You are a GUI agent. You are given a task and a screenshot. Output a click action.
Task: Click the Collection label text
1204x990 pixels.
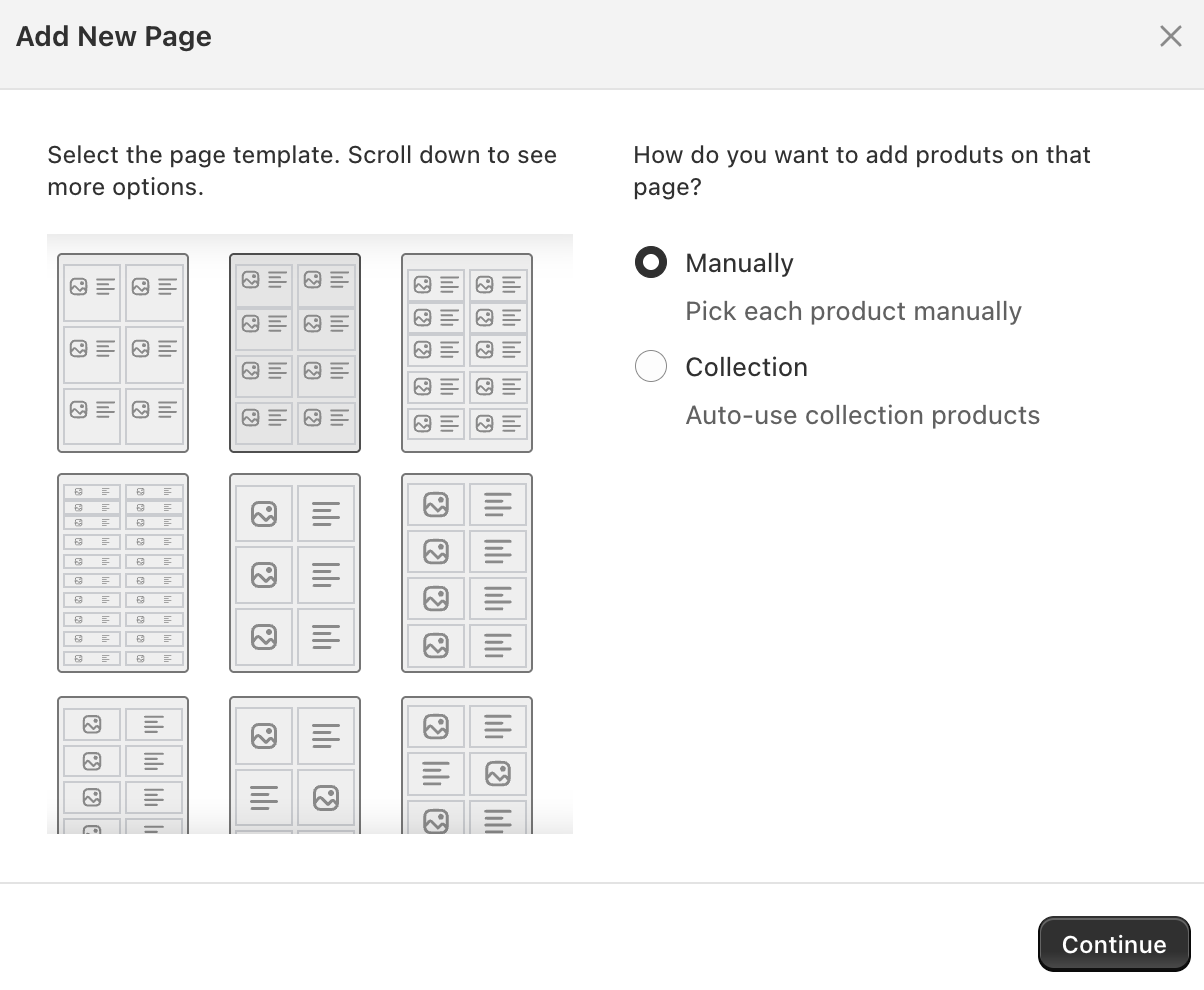click(x=745, y=366)
